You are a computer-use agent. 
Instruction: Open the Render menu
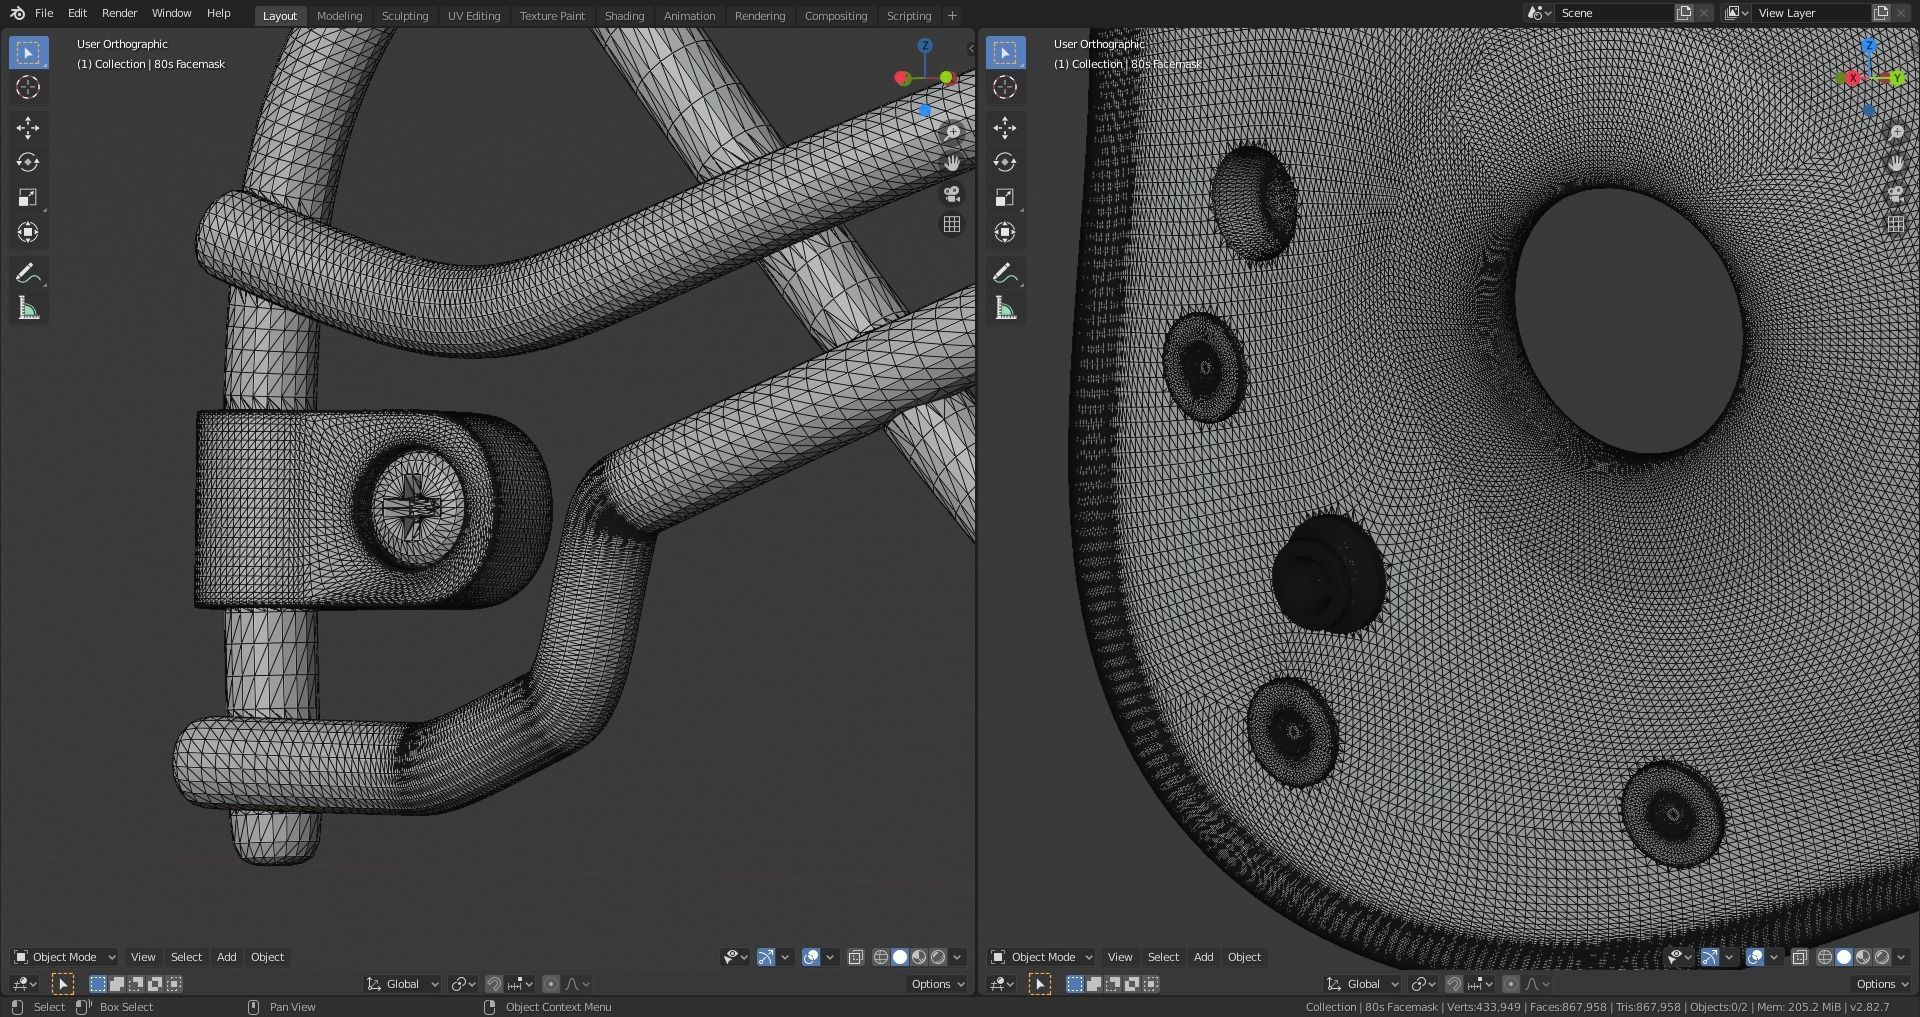point(119,13)
